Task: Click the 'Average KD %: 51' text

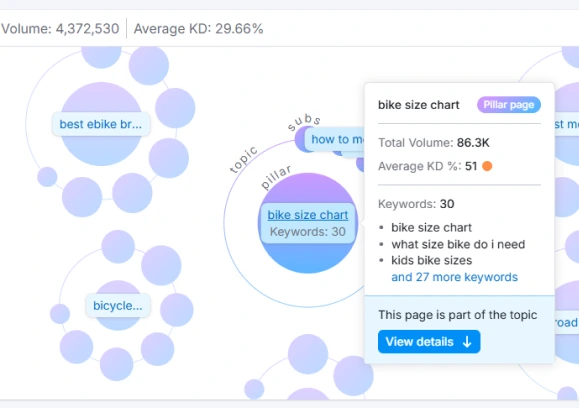Action: pyautogui.click(x=428, y=166)
